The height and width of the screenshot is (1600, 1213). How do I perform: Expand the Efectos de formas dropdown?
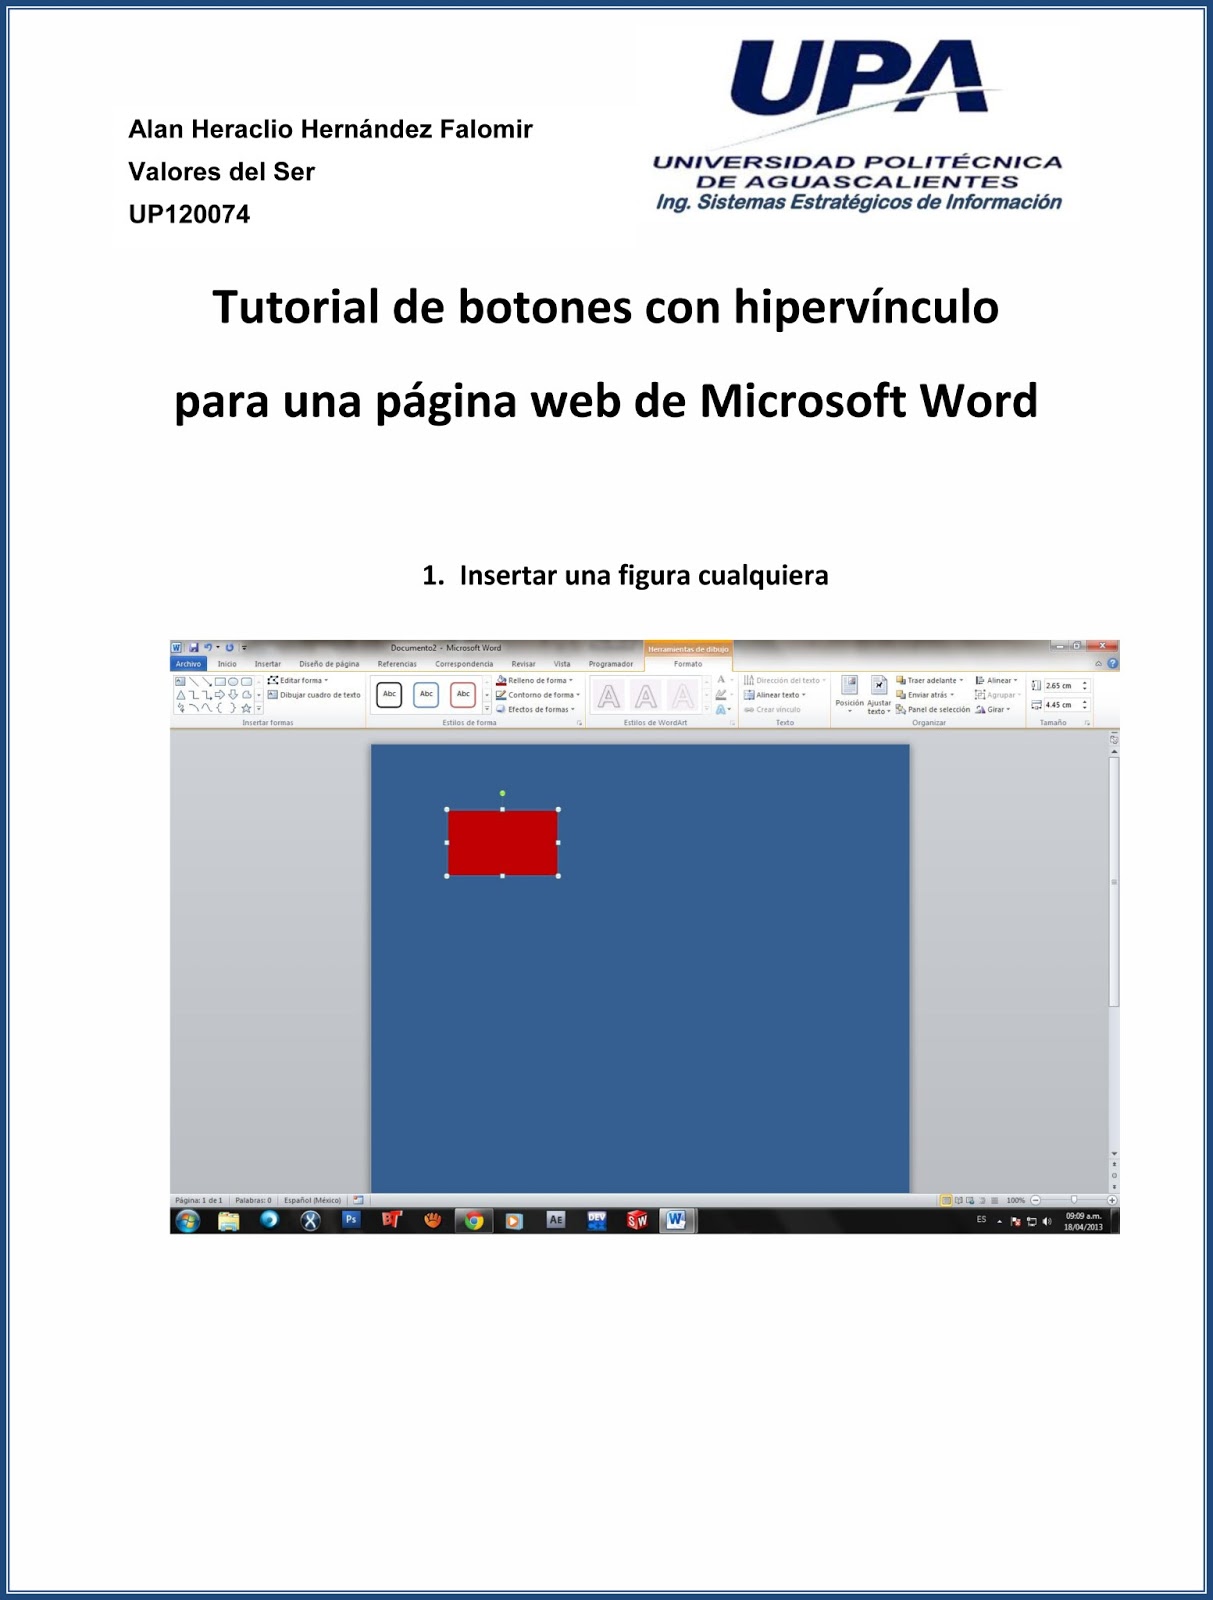pos(536,709)
